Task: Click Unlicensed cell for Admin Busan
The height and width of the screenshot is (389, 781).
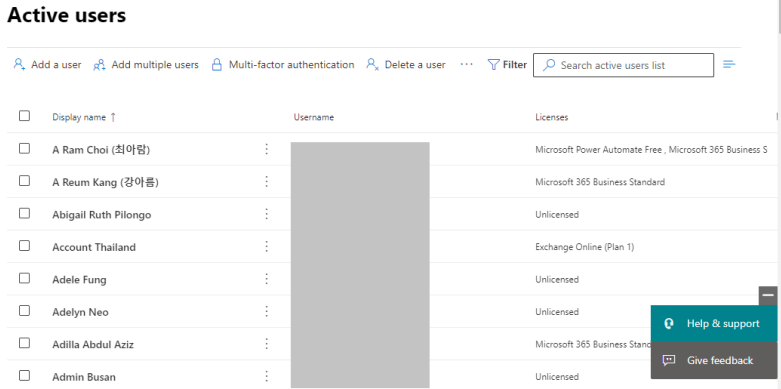Action: [557, 377]
